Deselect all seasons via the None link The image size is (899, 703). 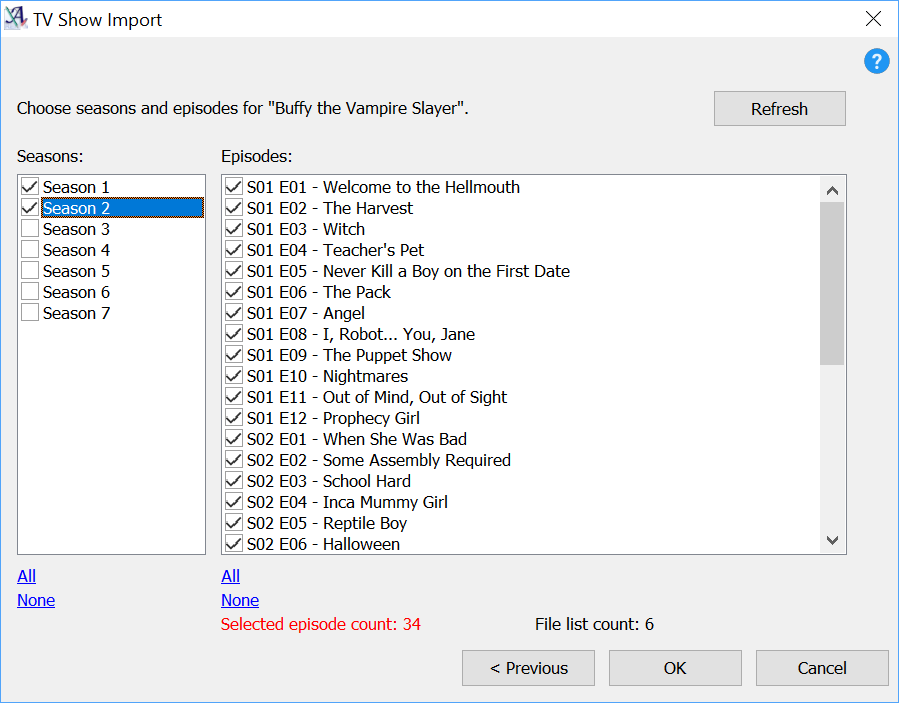[x=36, y=600]
